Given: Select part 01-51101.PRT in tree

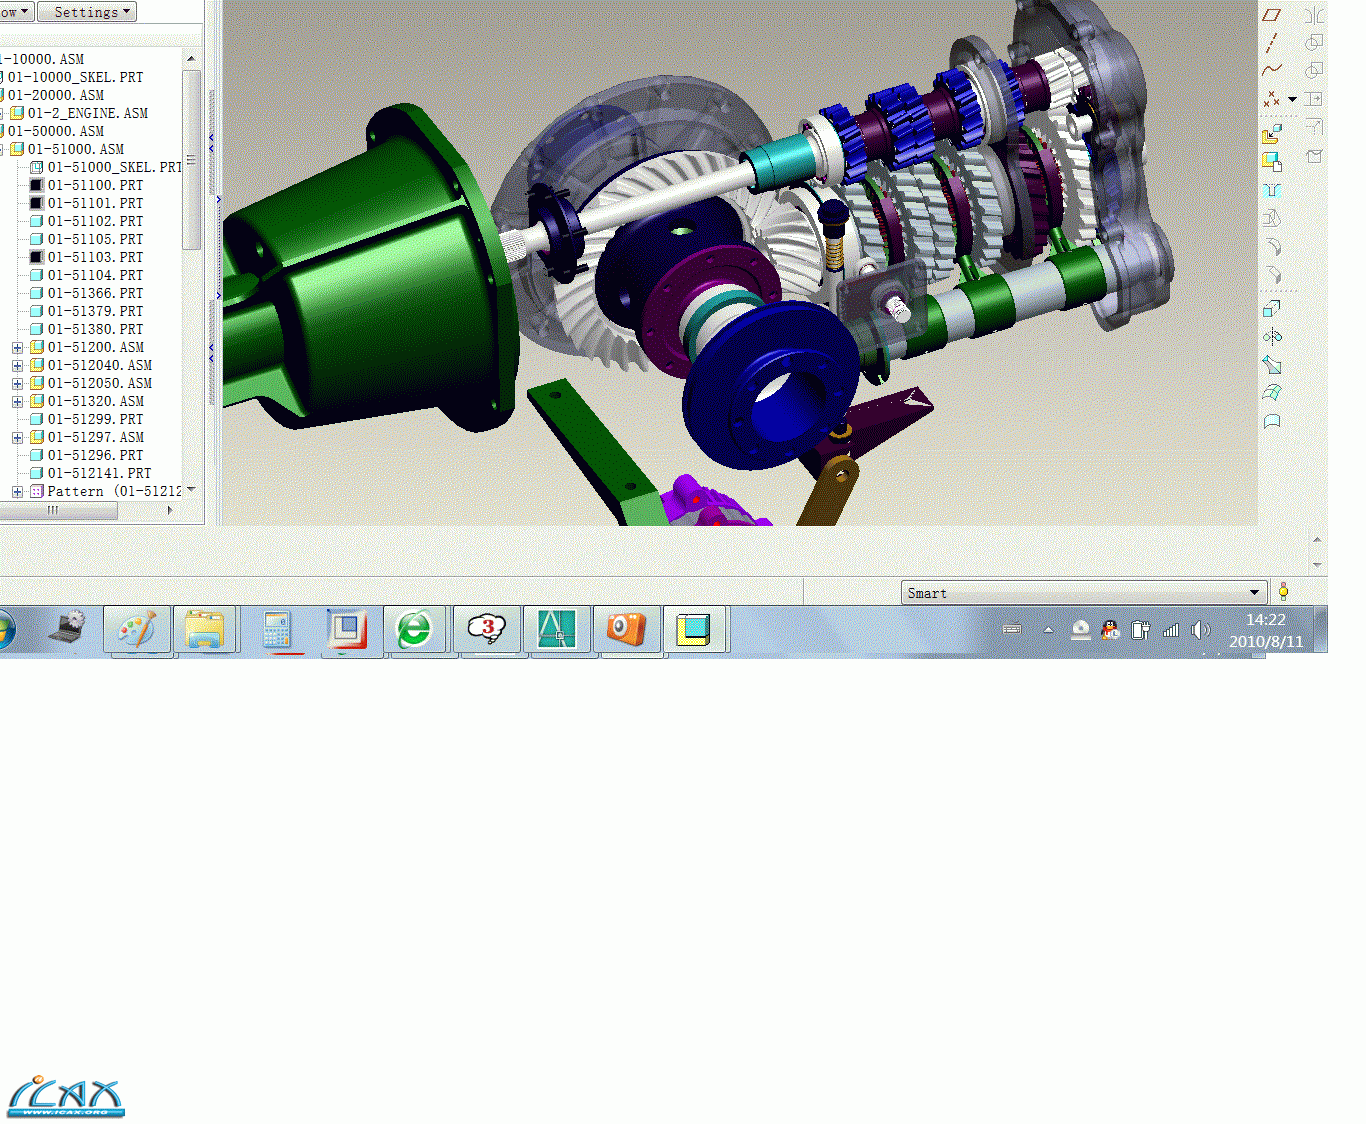Looking at the screenshot, I should [x=95, y=203].
